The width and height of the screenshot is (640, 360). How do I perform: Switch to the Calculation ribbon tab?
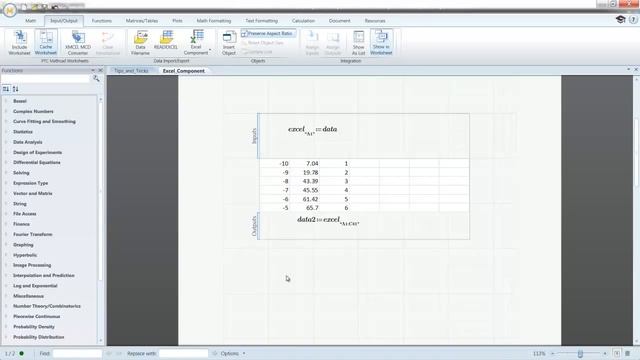coord(303,21)
